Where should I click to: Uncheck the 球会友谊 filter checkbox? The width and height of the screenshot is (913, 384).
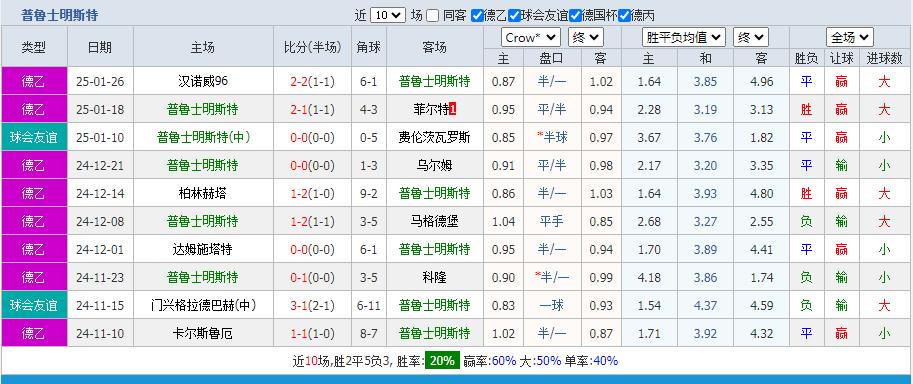point(514,16)
